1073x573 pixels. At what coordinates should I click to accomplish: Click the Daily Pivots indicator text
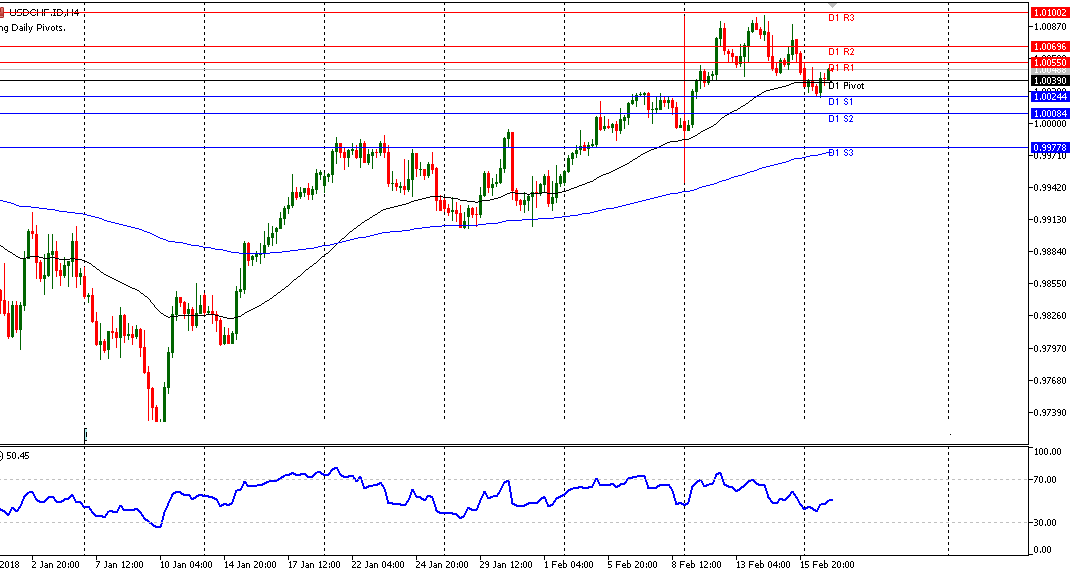click(x=35, y=28)
